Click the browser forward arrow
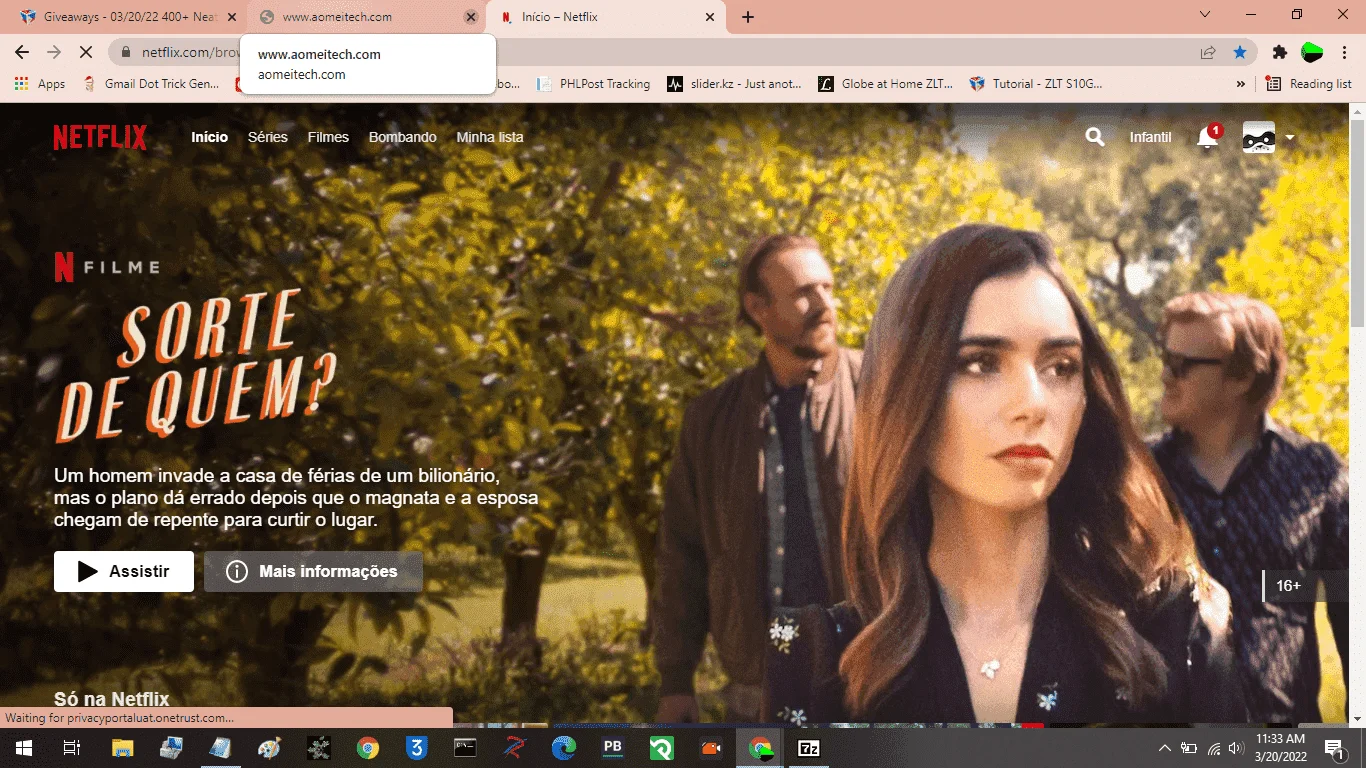This screenshot has height=768, width=1366. 54,52
